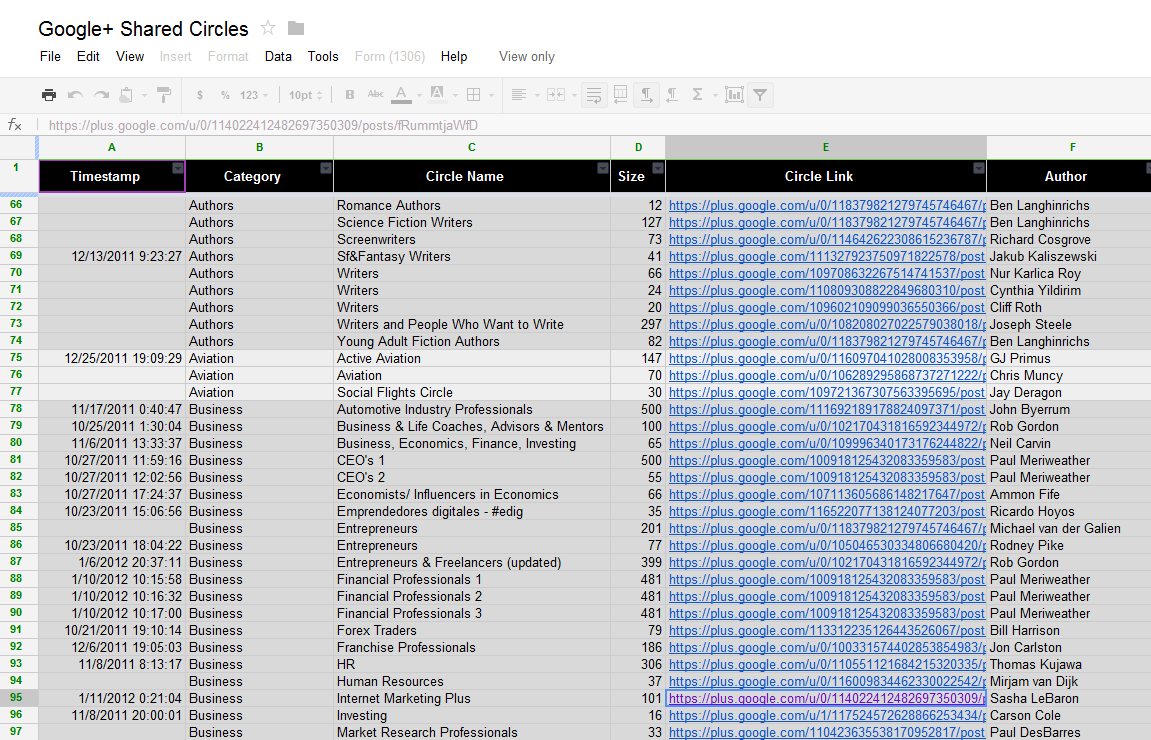Toggle right-to-left paragraph direction icon

(x=672, y=95)
